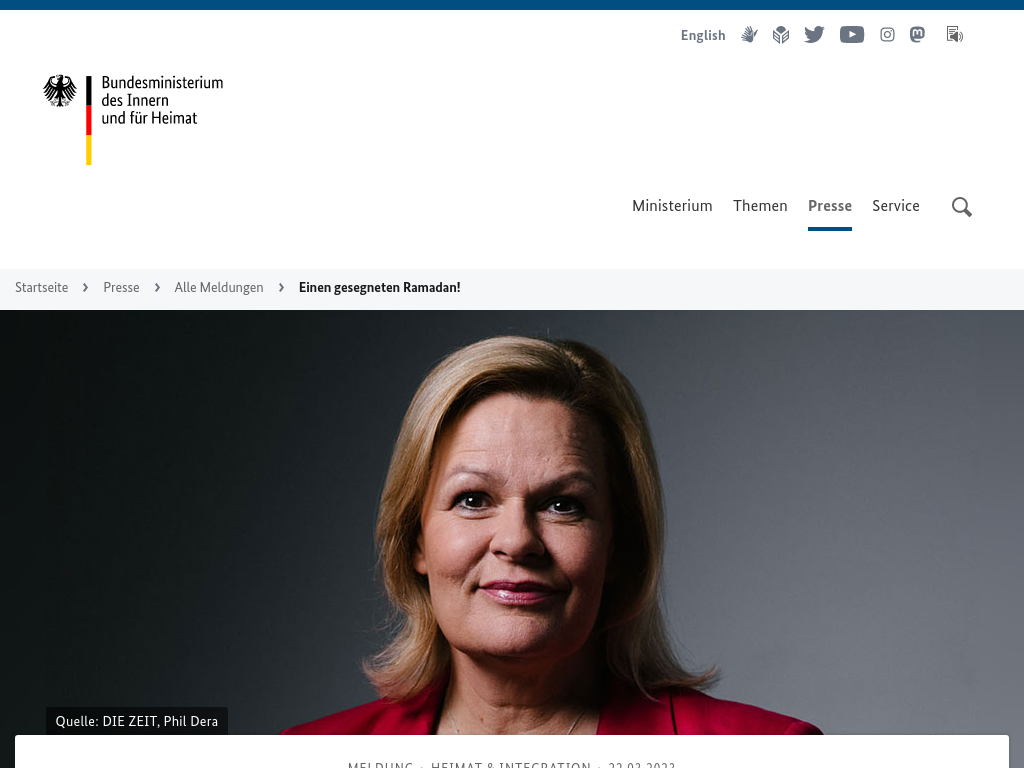The width and height of the screenshot is (1024, 768).
Task: Open the Ministerium menu
Action: pos(672,206)
